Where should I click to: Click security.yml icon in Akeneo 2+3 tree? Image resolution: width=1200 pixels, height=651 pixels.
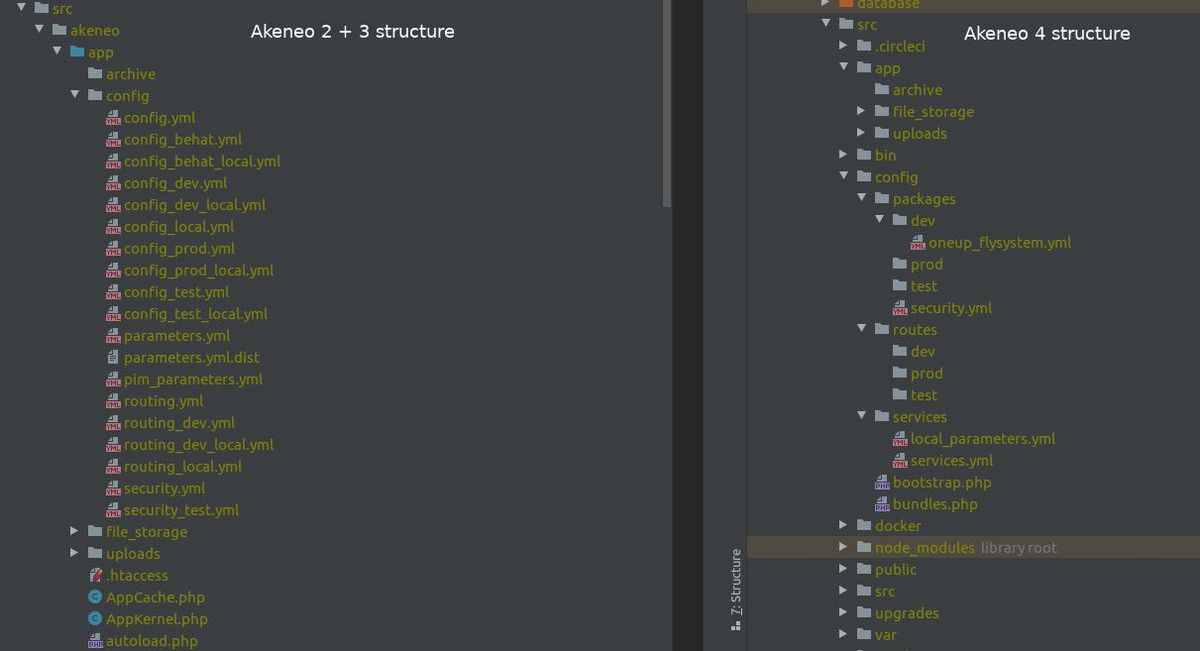[113, 488]
